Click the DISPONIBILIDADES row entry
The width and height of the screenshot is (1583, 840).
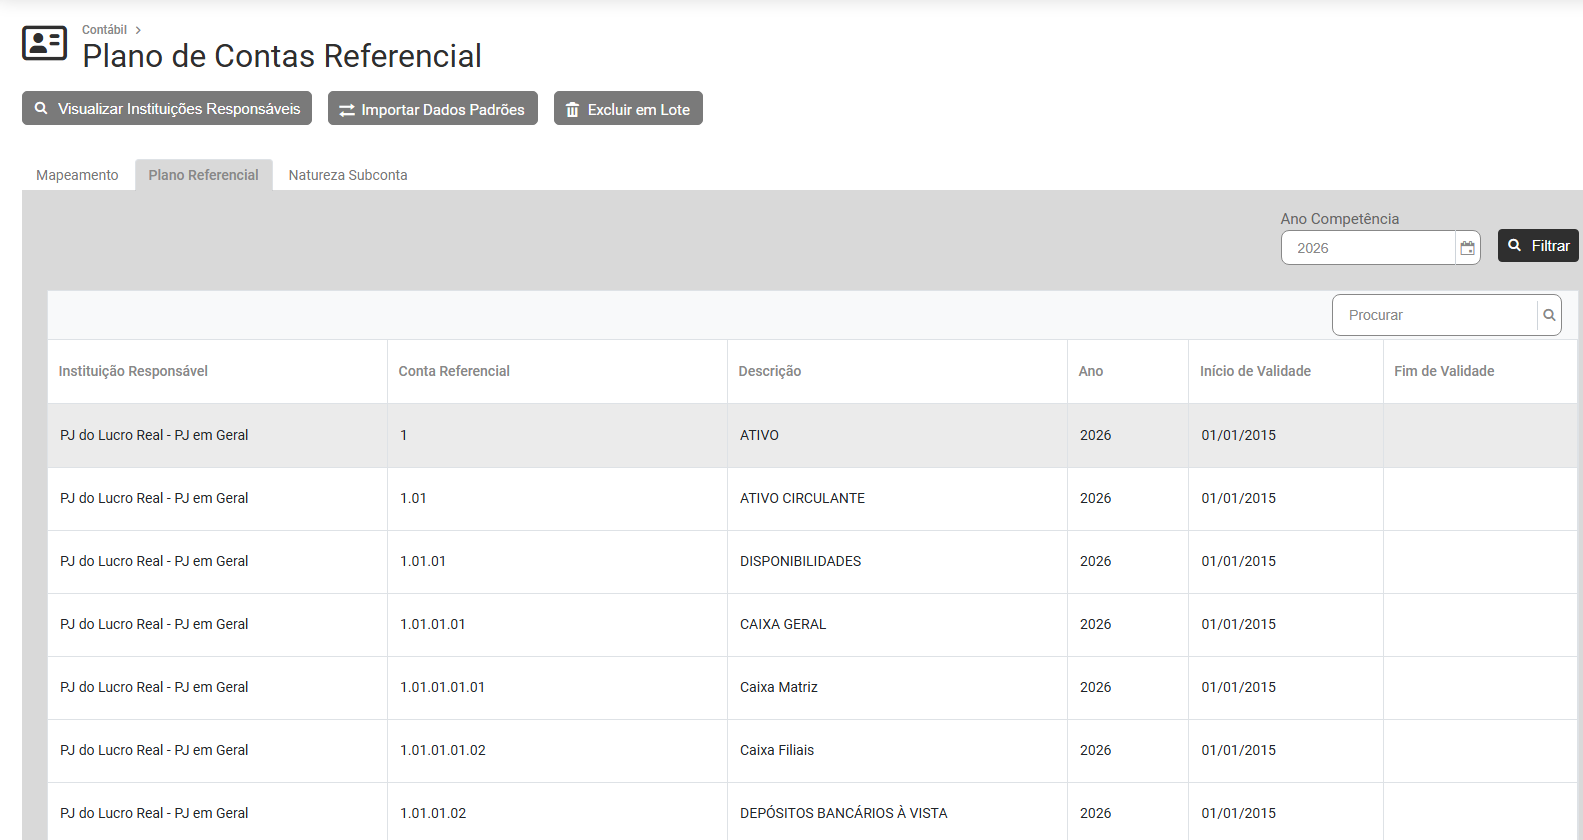point(800,561)
